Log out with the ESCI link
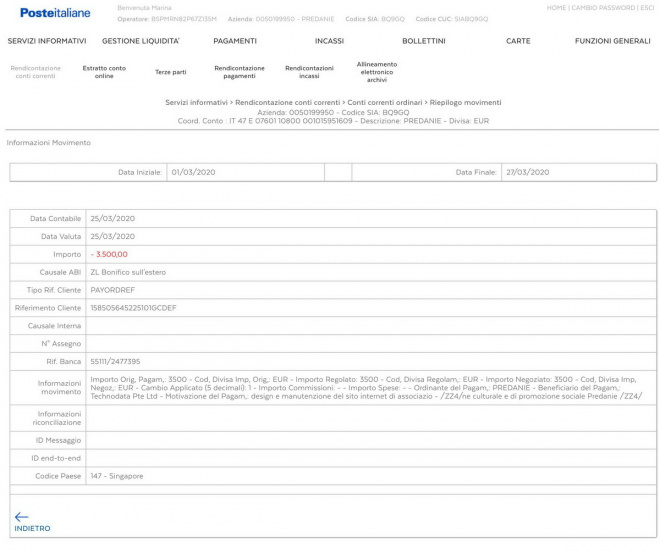660x553 pixels. (x=647, y=8)
